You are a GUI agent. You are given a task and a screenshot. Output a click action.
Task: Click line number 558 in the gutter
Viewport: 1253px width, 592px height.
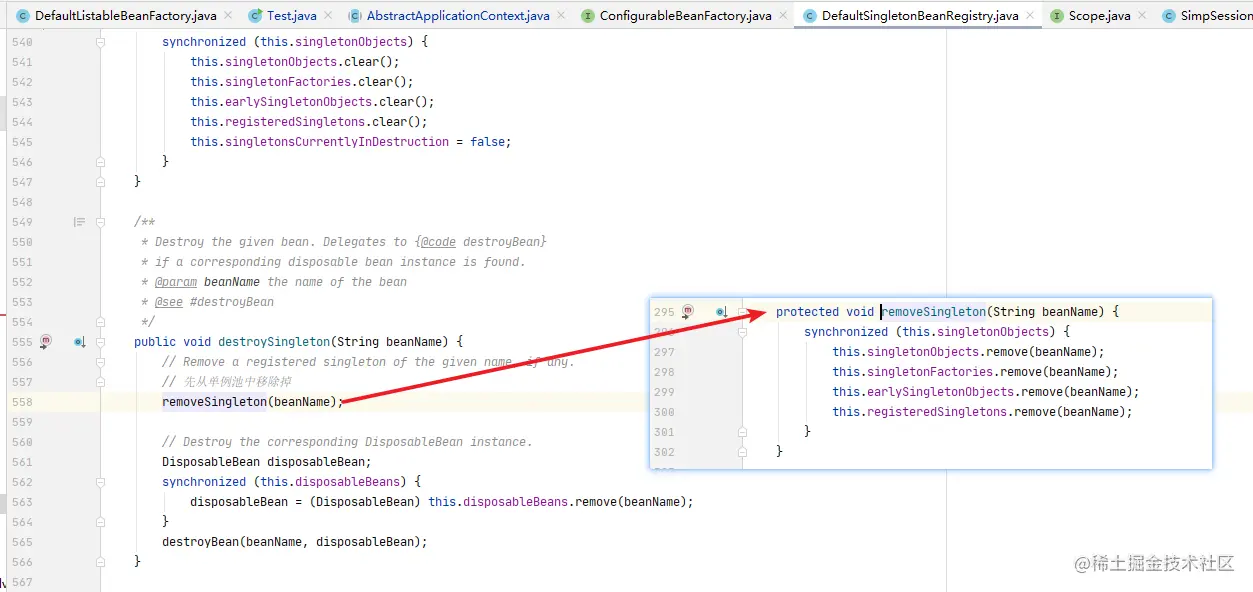coord(21,402)
